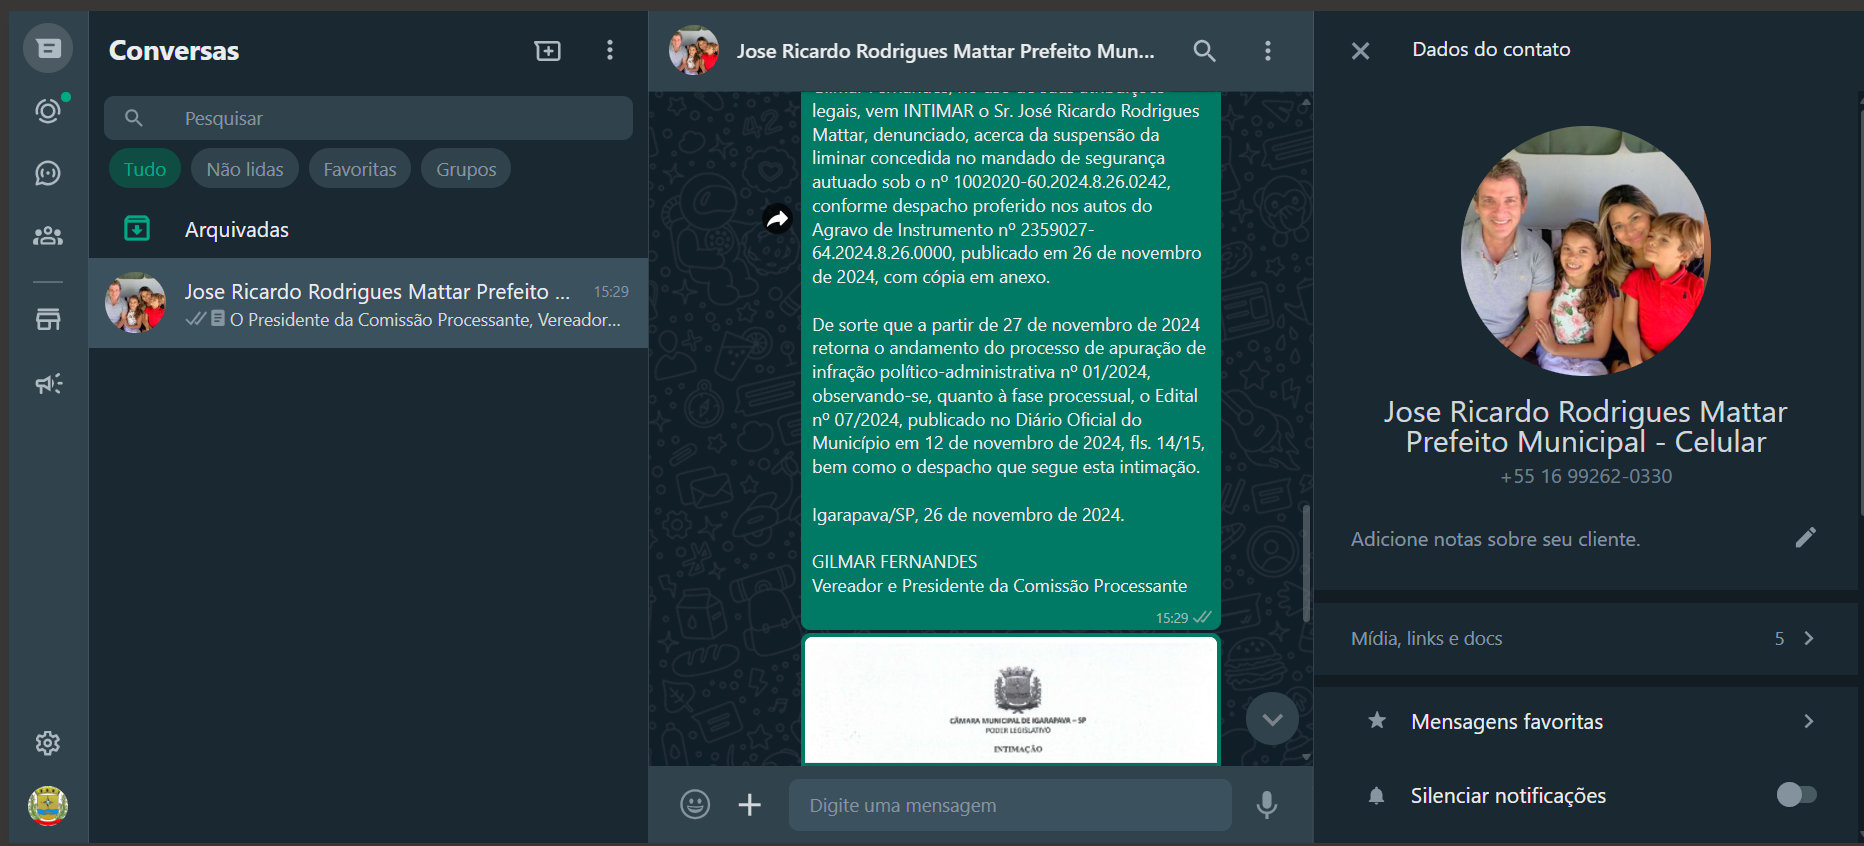Open the Arquivadas chats
Viewport: 1864px width, 846px height.
(236, 230)
